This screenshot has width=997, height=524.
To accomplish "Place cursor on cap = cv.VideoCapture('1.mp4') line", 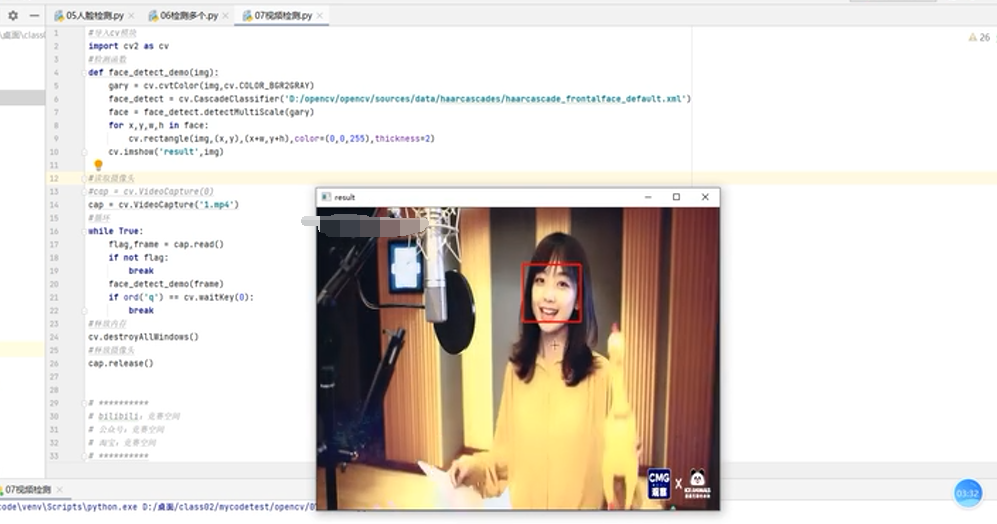I will (x=163, y=205).
